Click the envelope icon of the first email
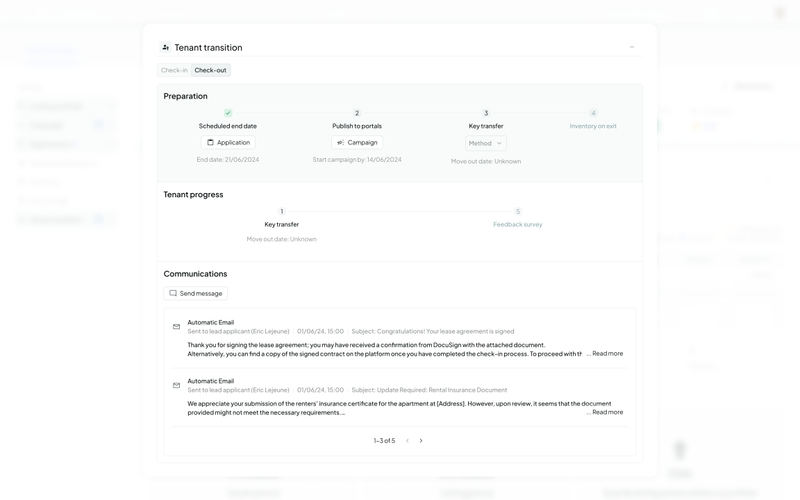 (x=177, y=327)
